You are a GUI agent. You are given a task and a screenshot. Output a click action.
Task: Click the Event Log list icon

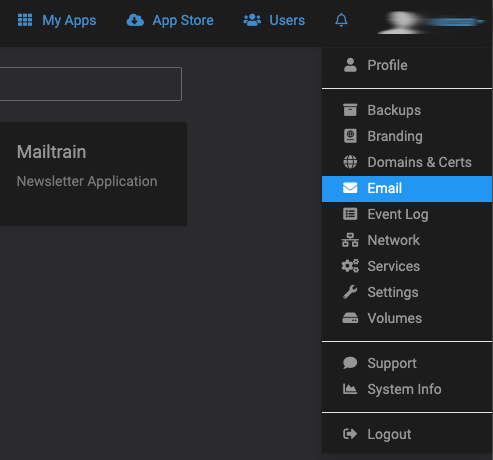350,214
